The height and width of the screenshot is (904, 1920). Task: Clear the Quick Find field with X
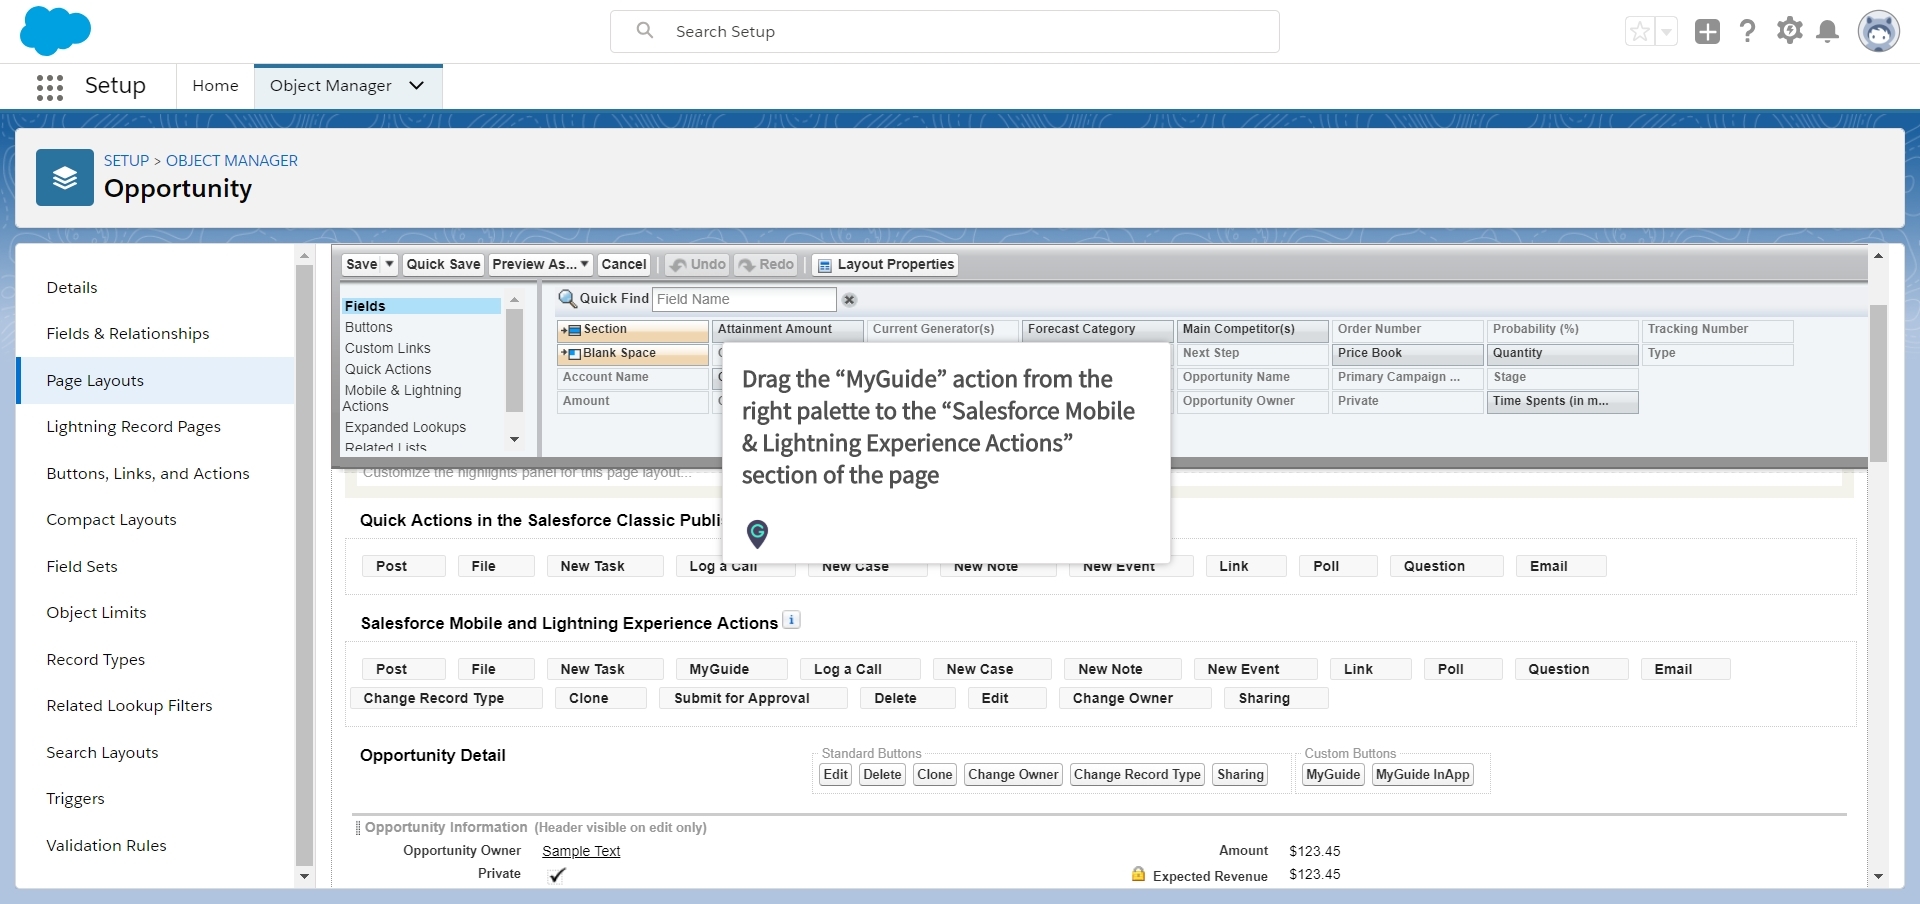[x=849, y=300]
